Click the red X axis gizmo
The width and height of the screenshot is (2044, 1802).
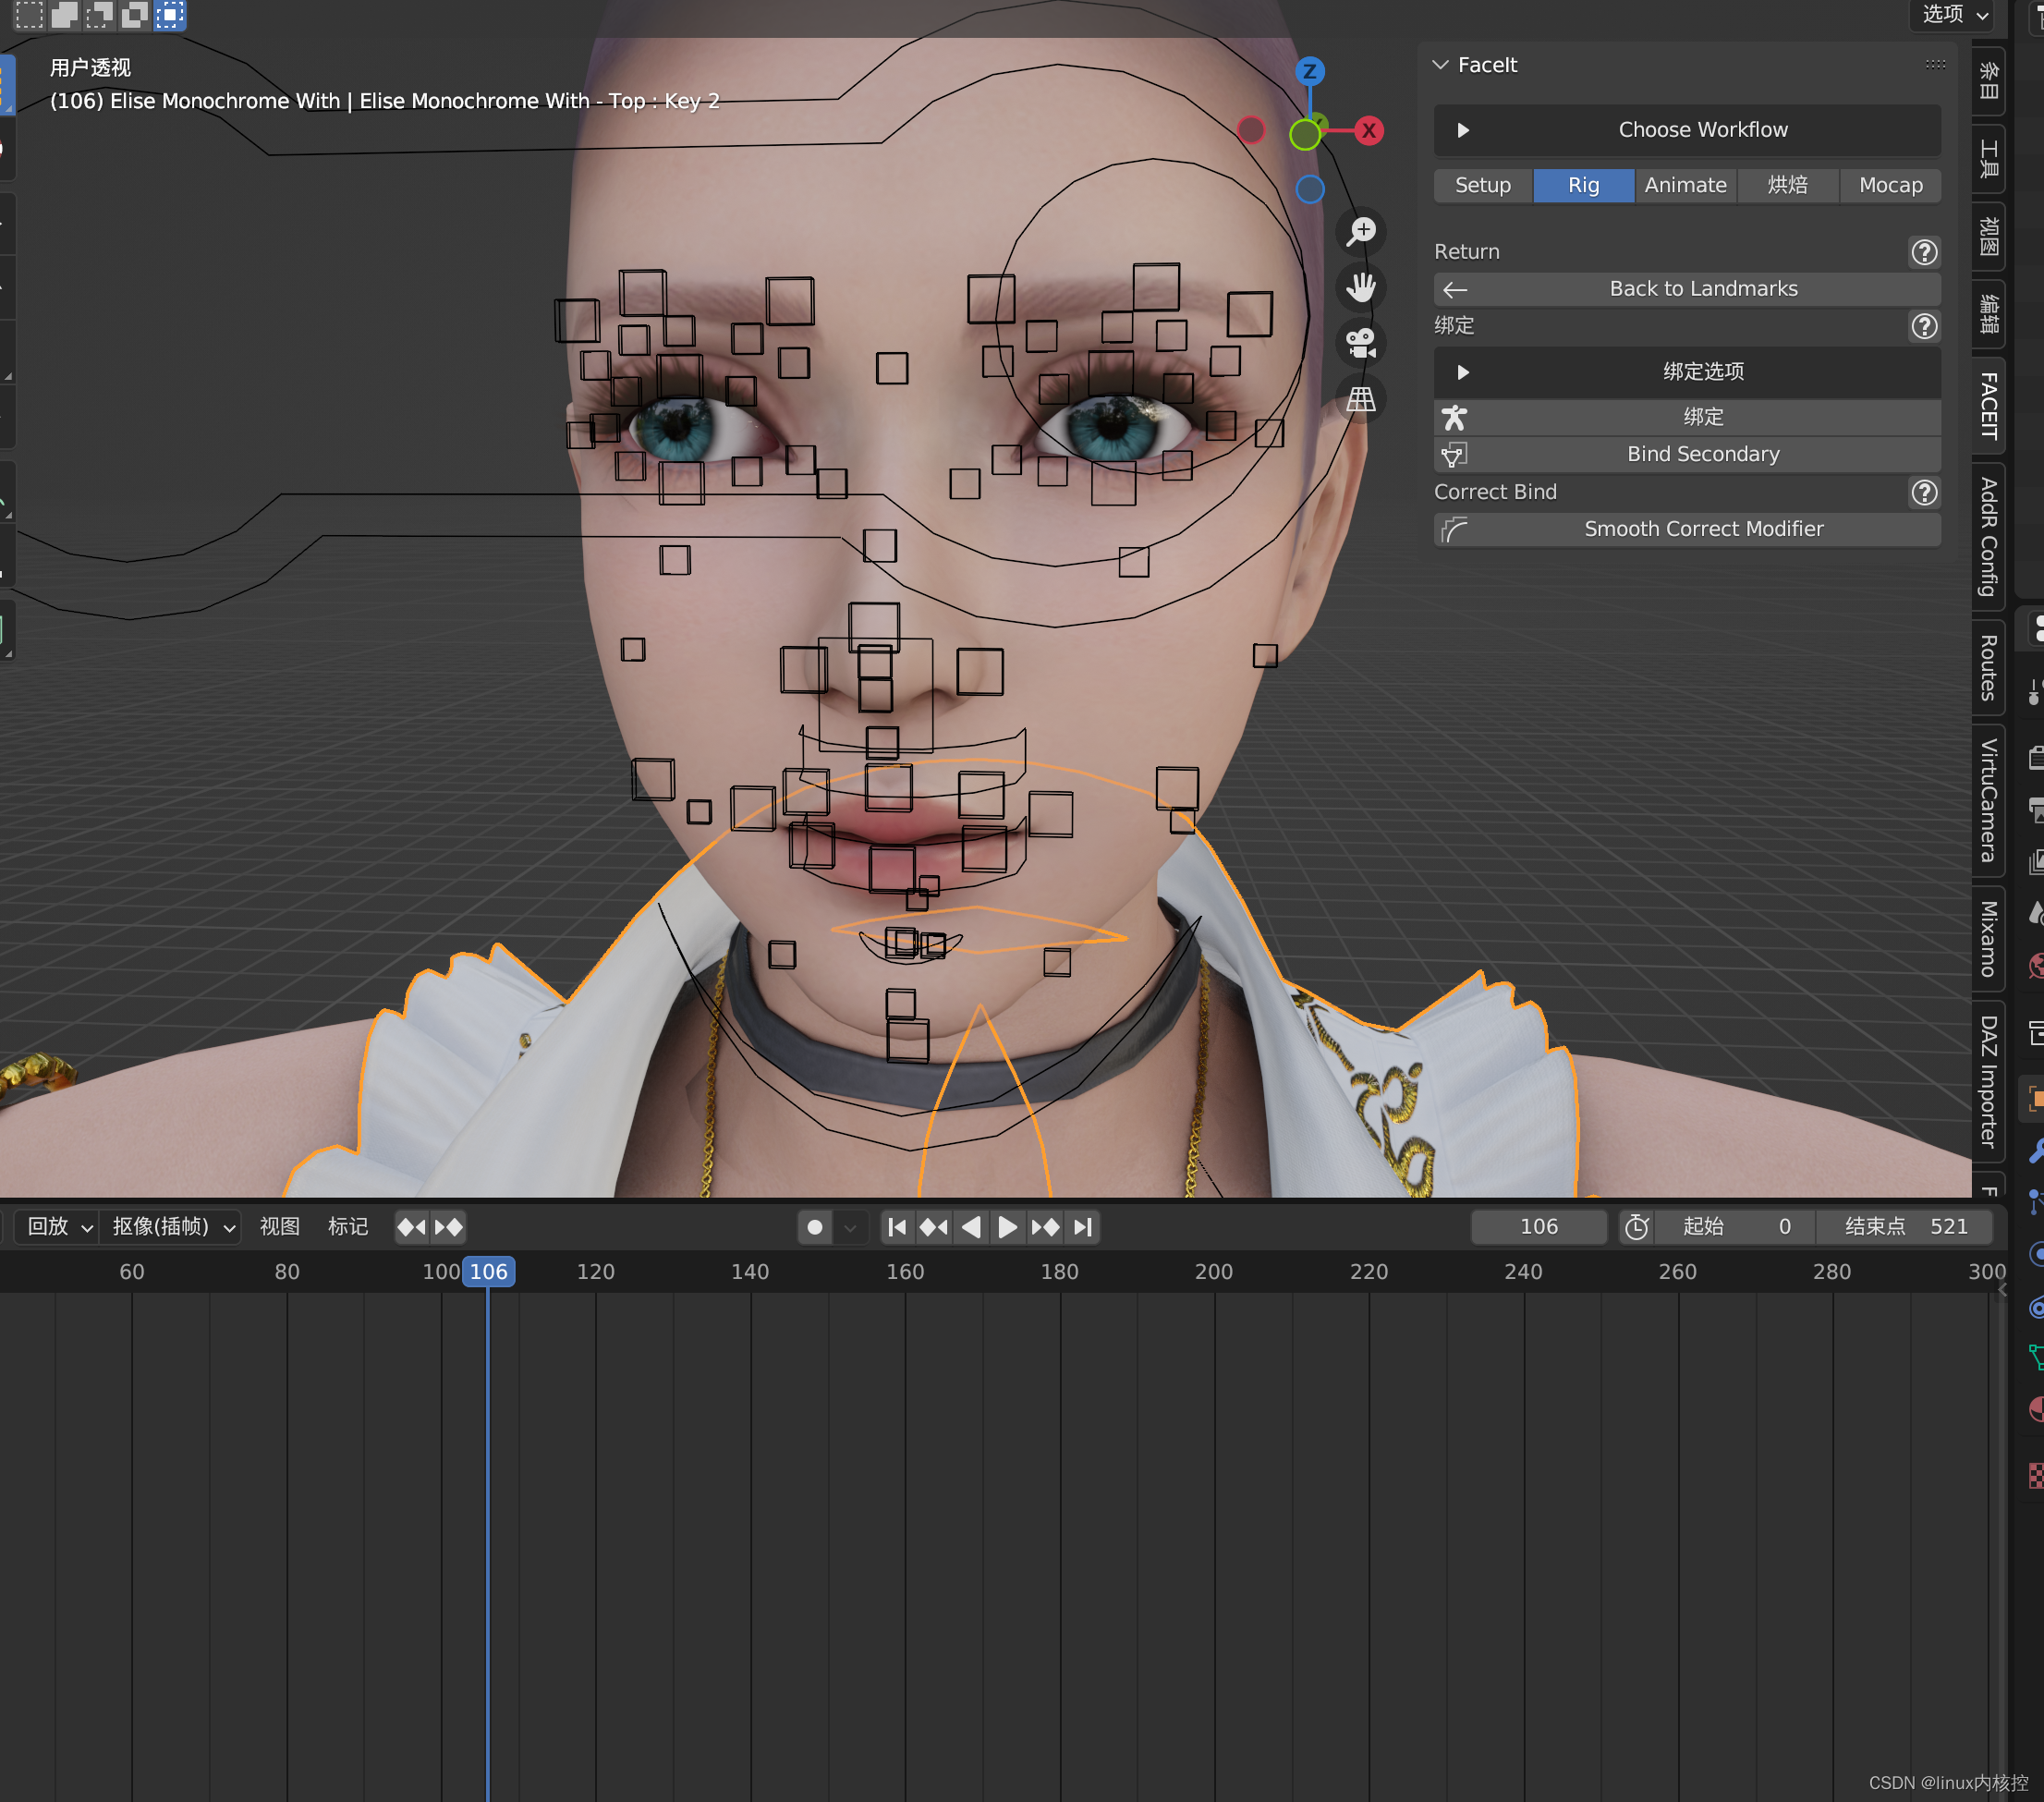1369,130
